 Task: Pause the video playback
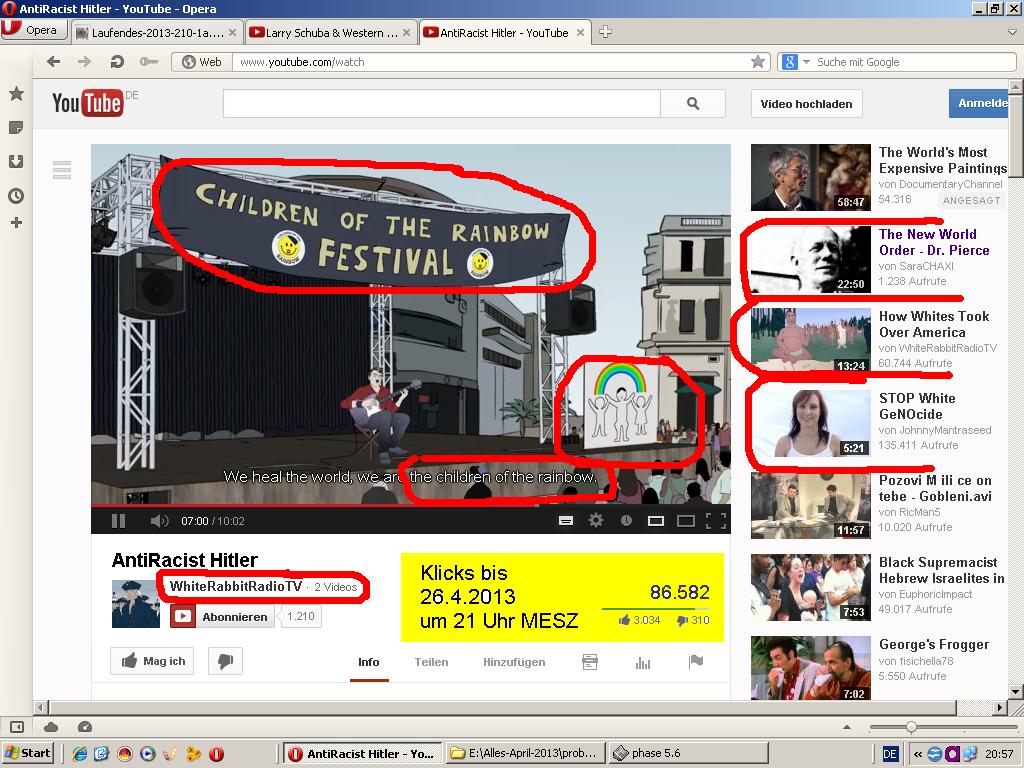point(118,520)
